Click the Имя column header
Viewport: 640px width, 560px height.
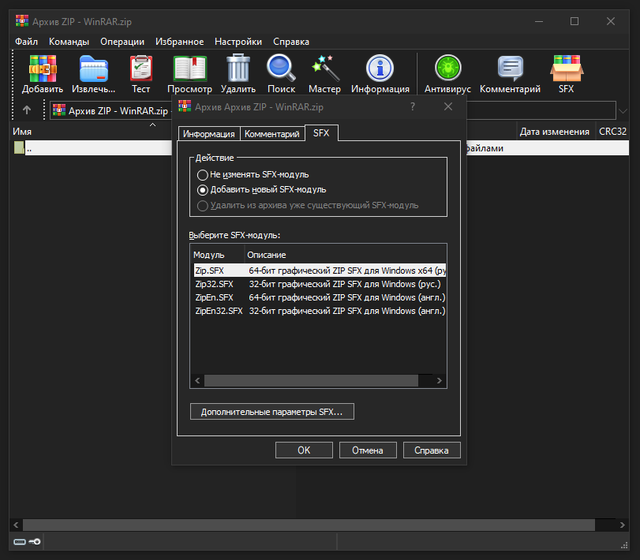[x=22, y=131]
